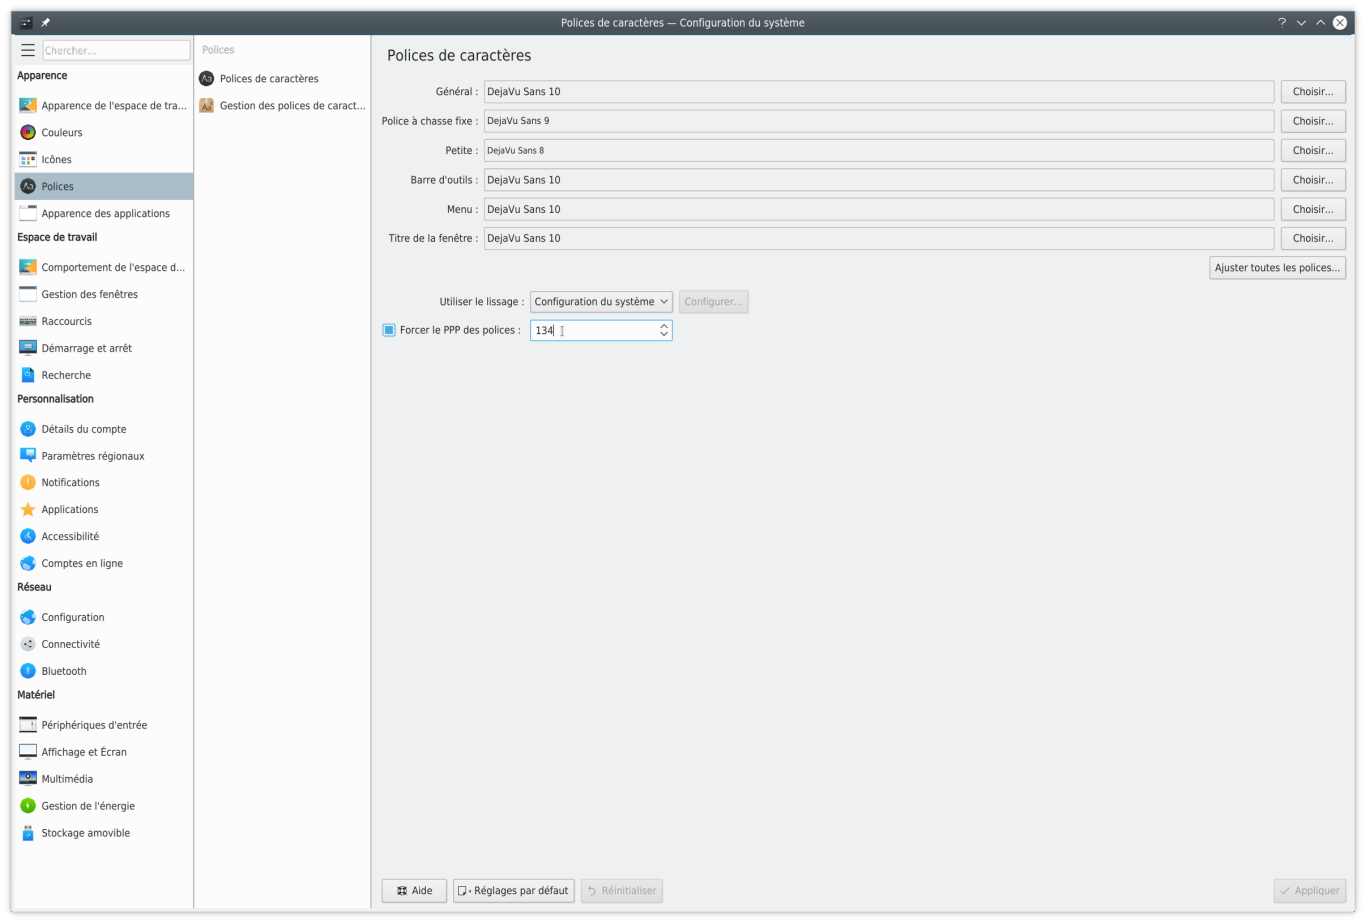Open the Raccourcis keyboard icon

click(28, 321)
